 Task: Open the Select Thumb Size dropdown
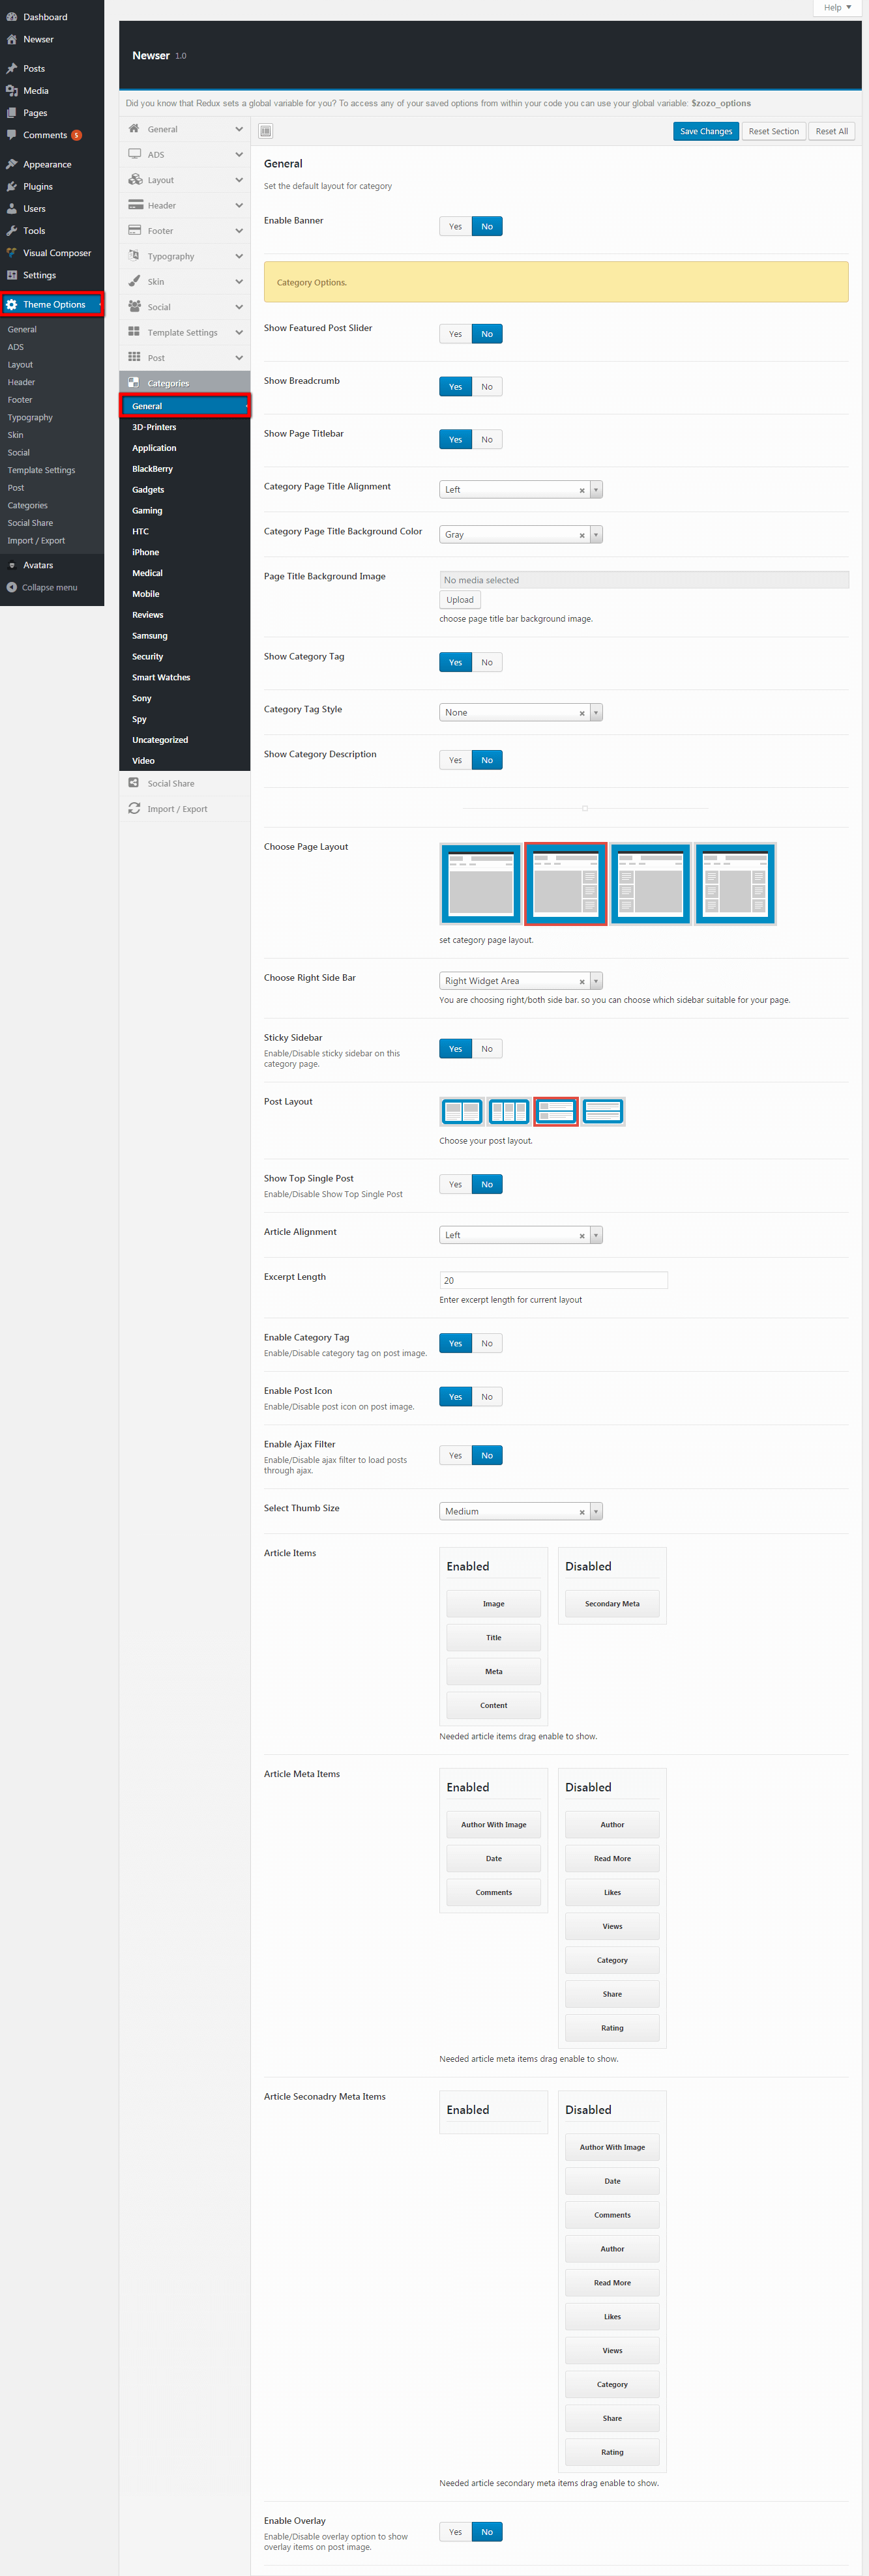(520, 1511)
